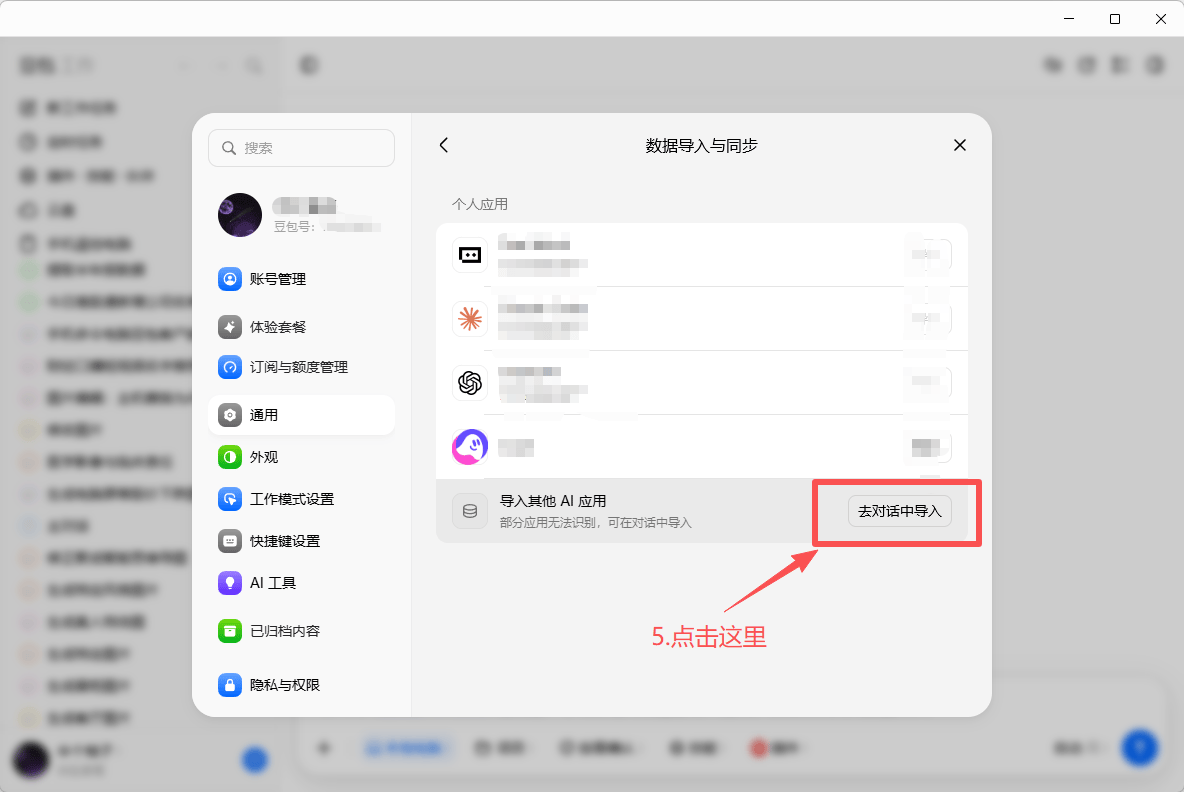Image resolution: width=1184 pixels, height=792 pixels.
Task: Click the profile avatar in settings sidebar
Action: 240,215
